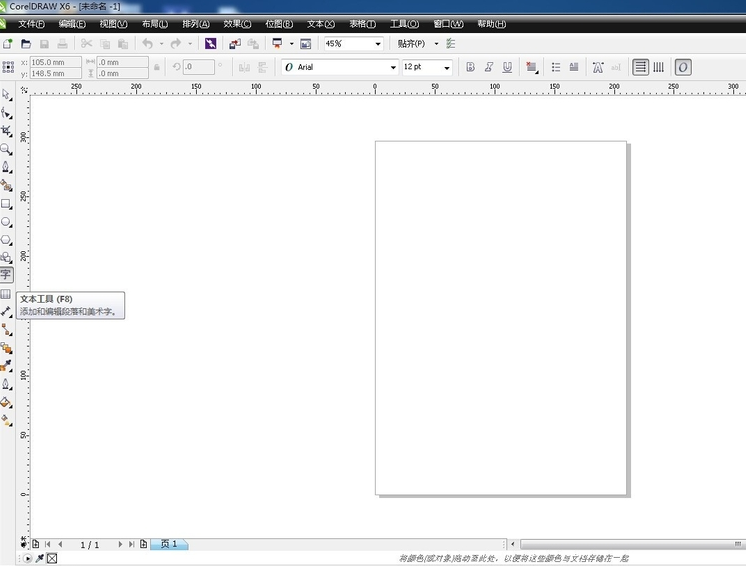The width and height of the screenshot is (746, 566).
Task: Select the Ellipse tool
Action: 7,222
